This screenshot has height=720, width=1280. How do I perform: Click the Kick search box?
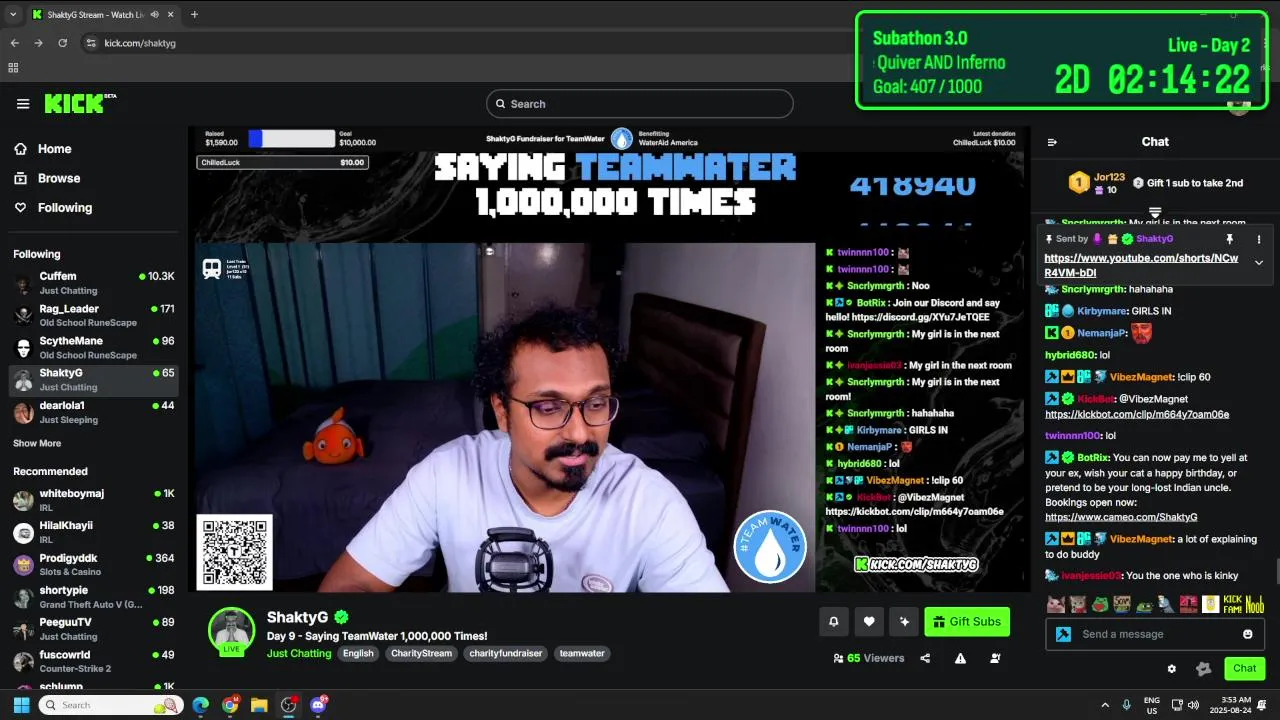click(x=640, y=104)
